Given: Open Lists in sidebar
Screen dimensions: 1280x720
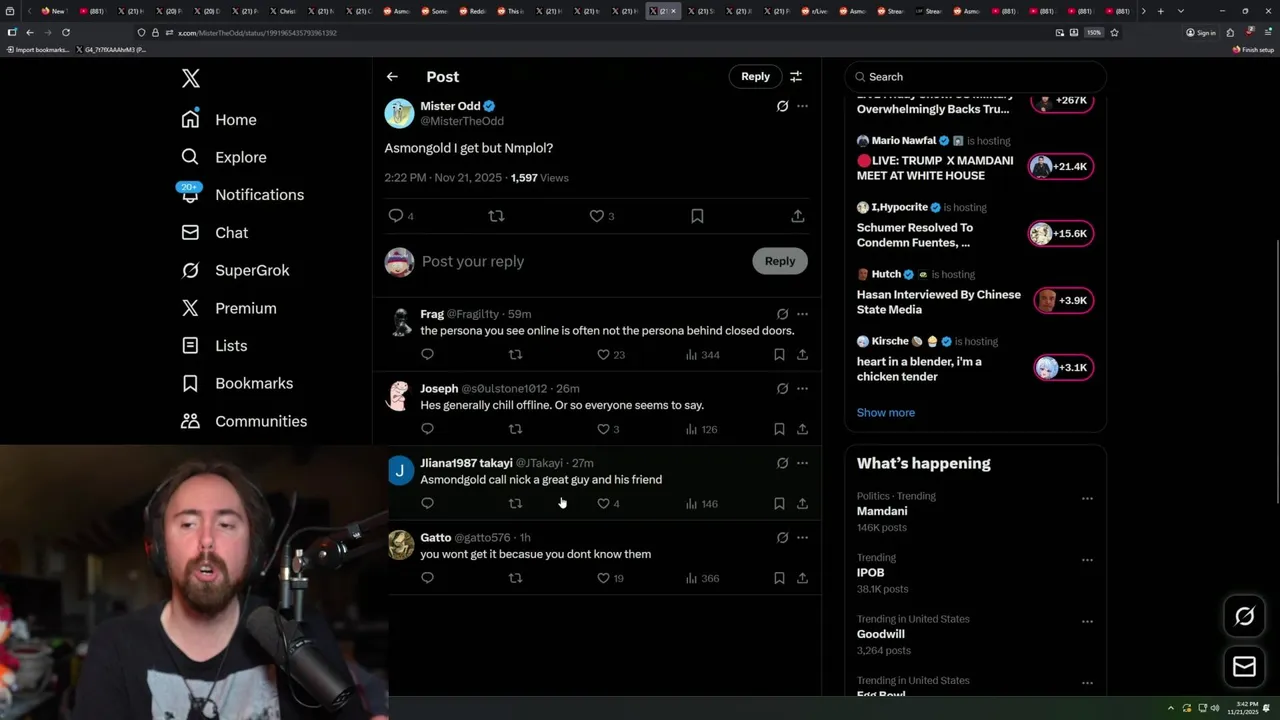Looking at the screenshot, I should click(214, 346).
